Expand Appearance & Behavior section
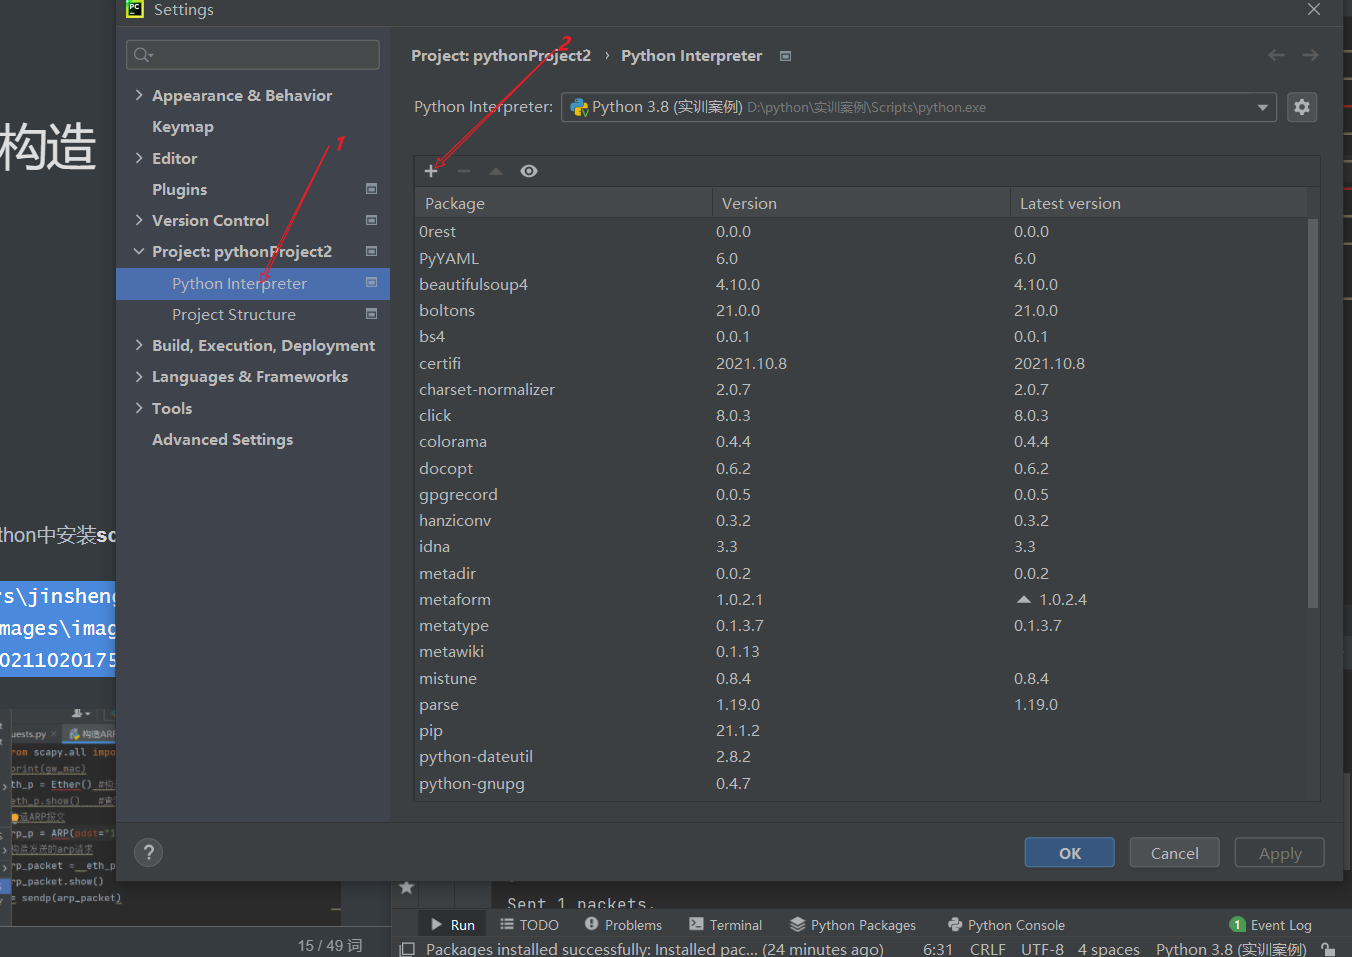The width and height of the screenshot is (1352, 957). [x=139, y=95]
